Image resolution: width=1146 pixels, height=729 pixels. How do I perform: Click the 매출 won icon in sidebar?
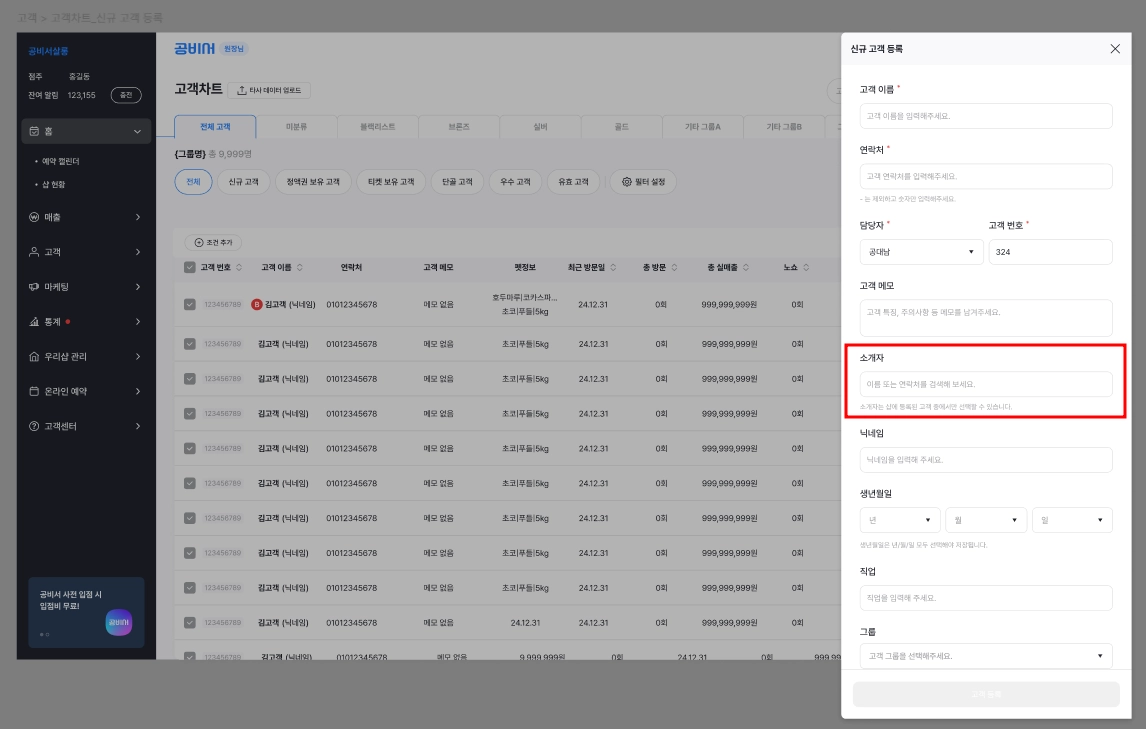pyautogui.click(x=34, y=217)
